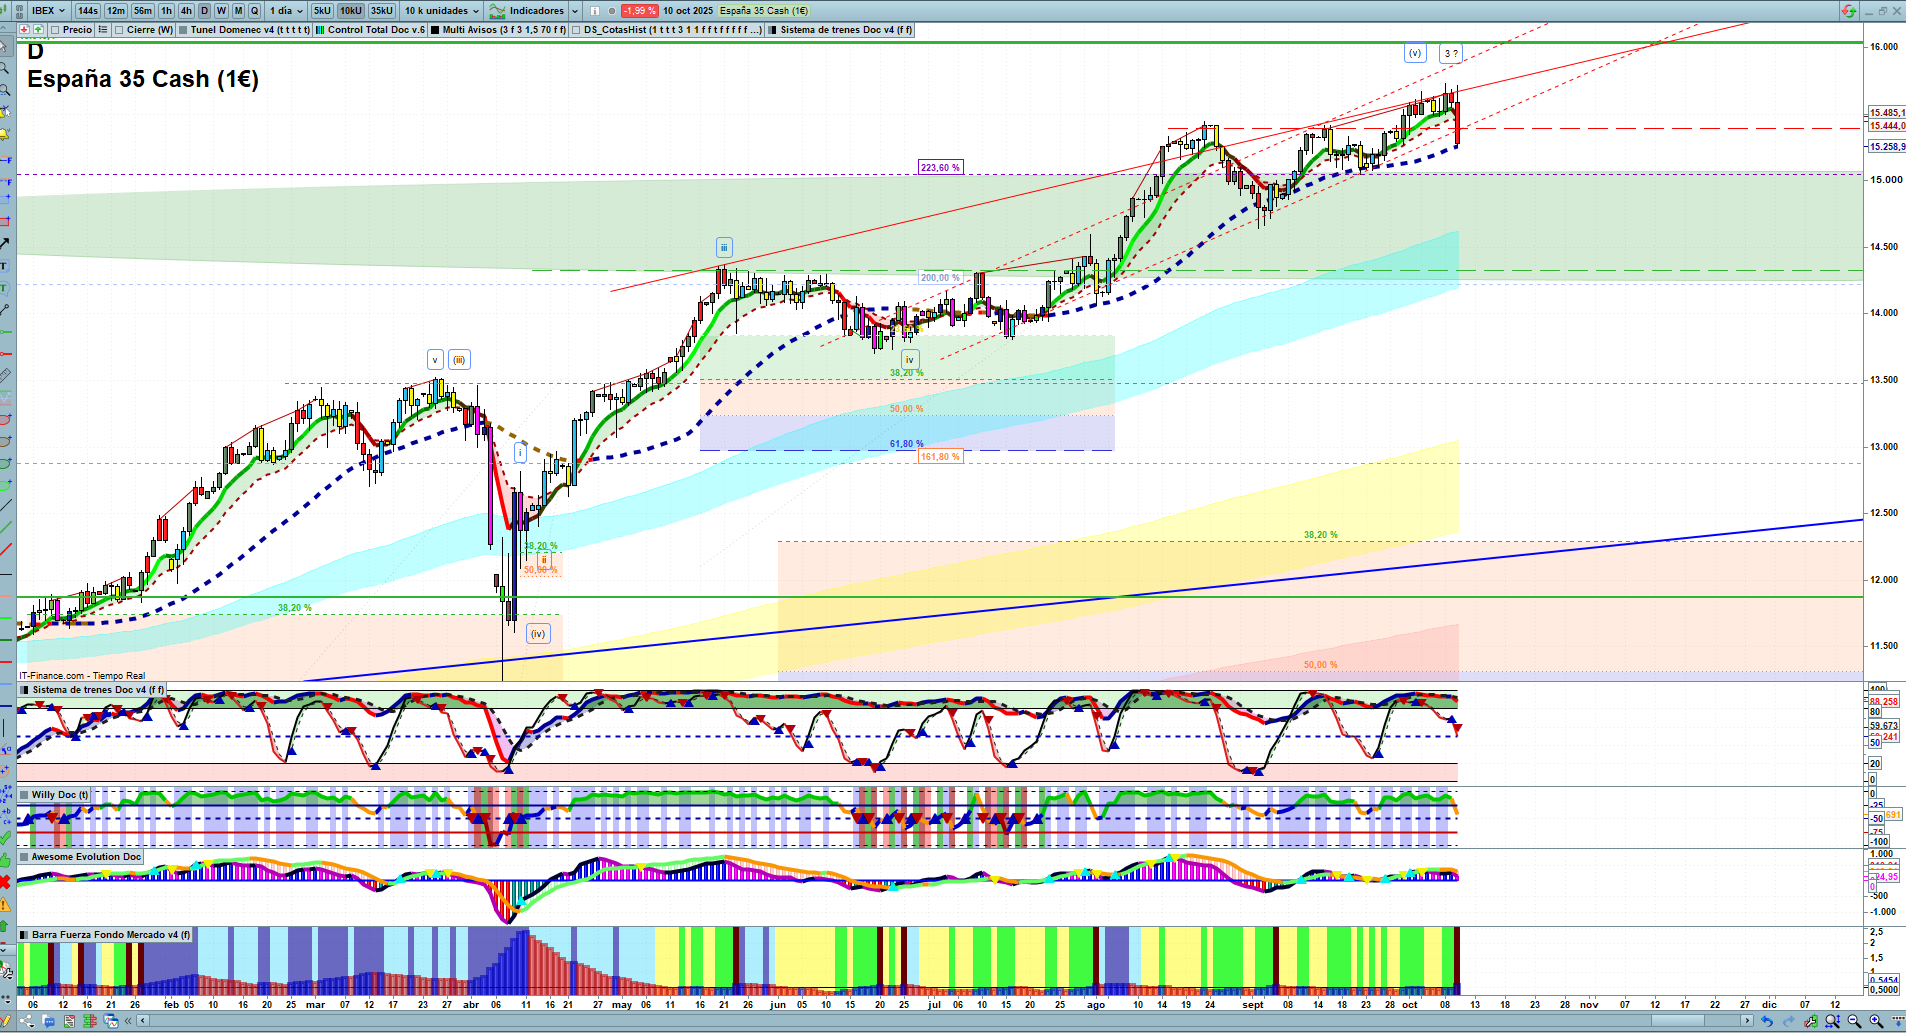Activate the daily D timeframe
Screen dimensions: 1906x1033
pyautogui.click(x=205, y=11)
